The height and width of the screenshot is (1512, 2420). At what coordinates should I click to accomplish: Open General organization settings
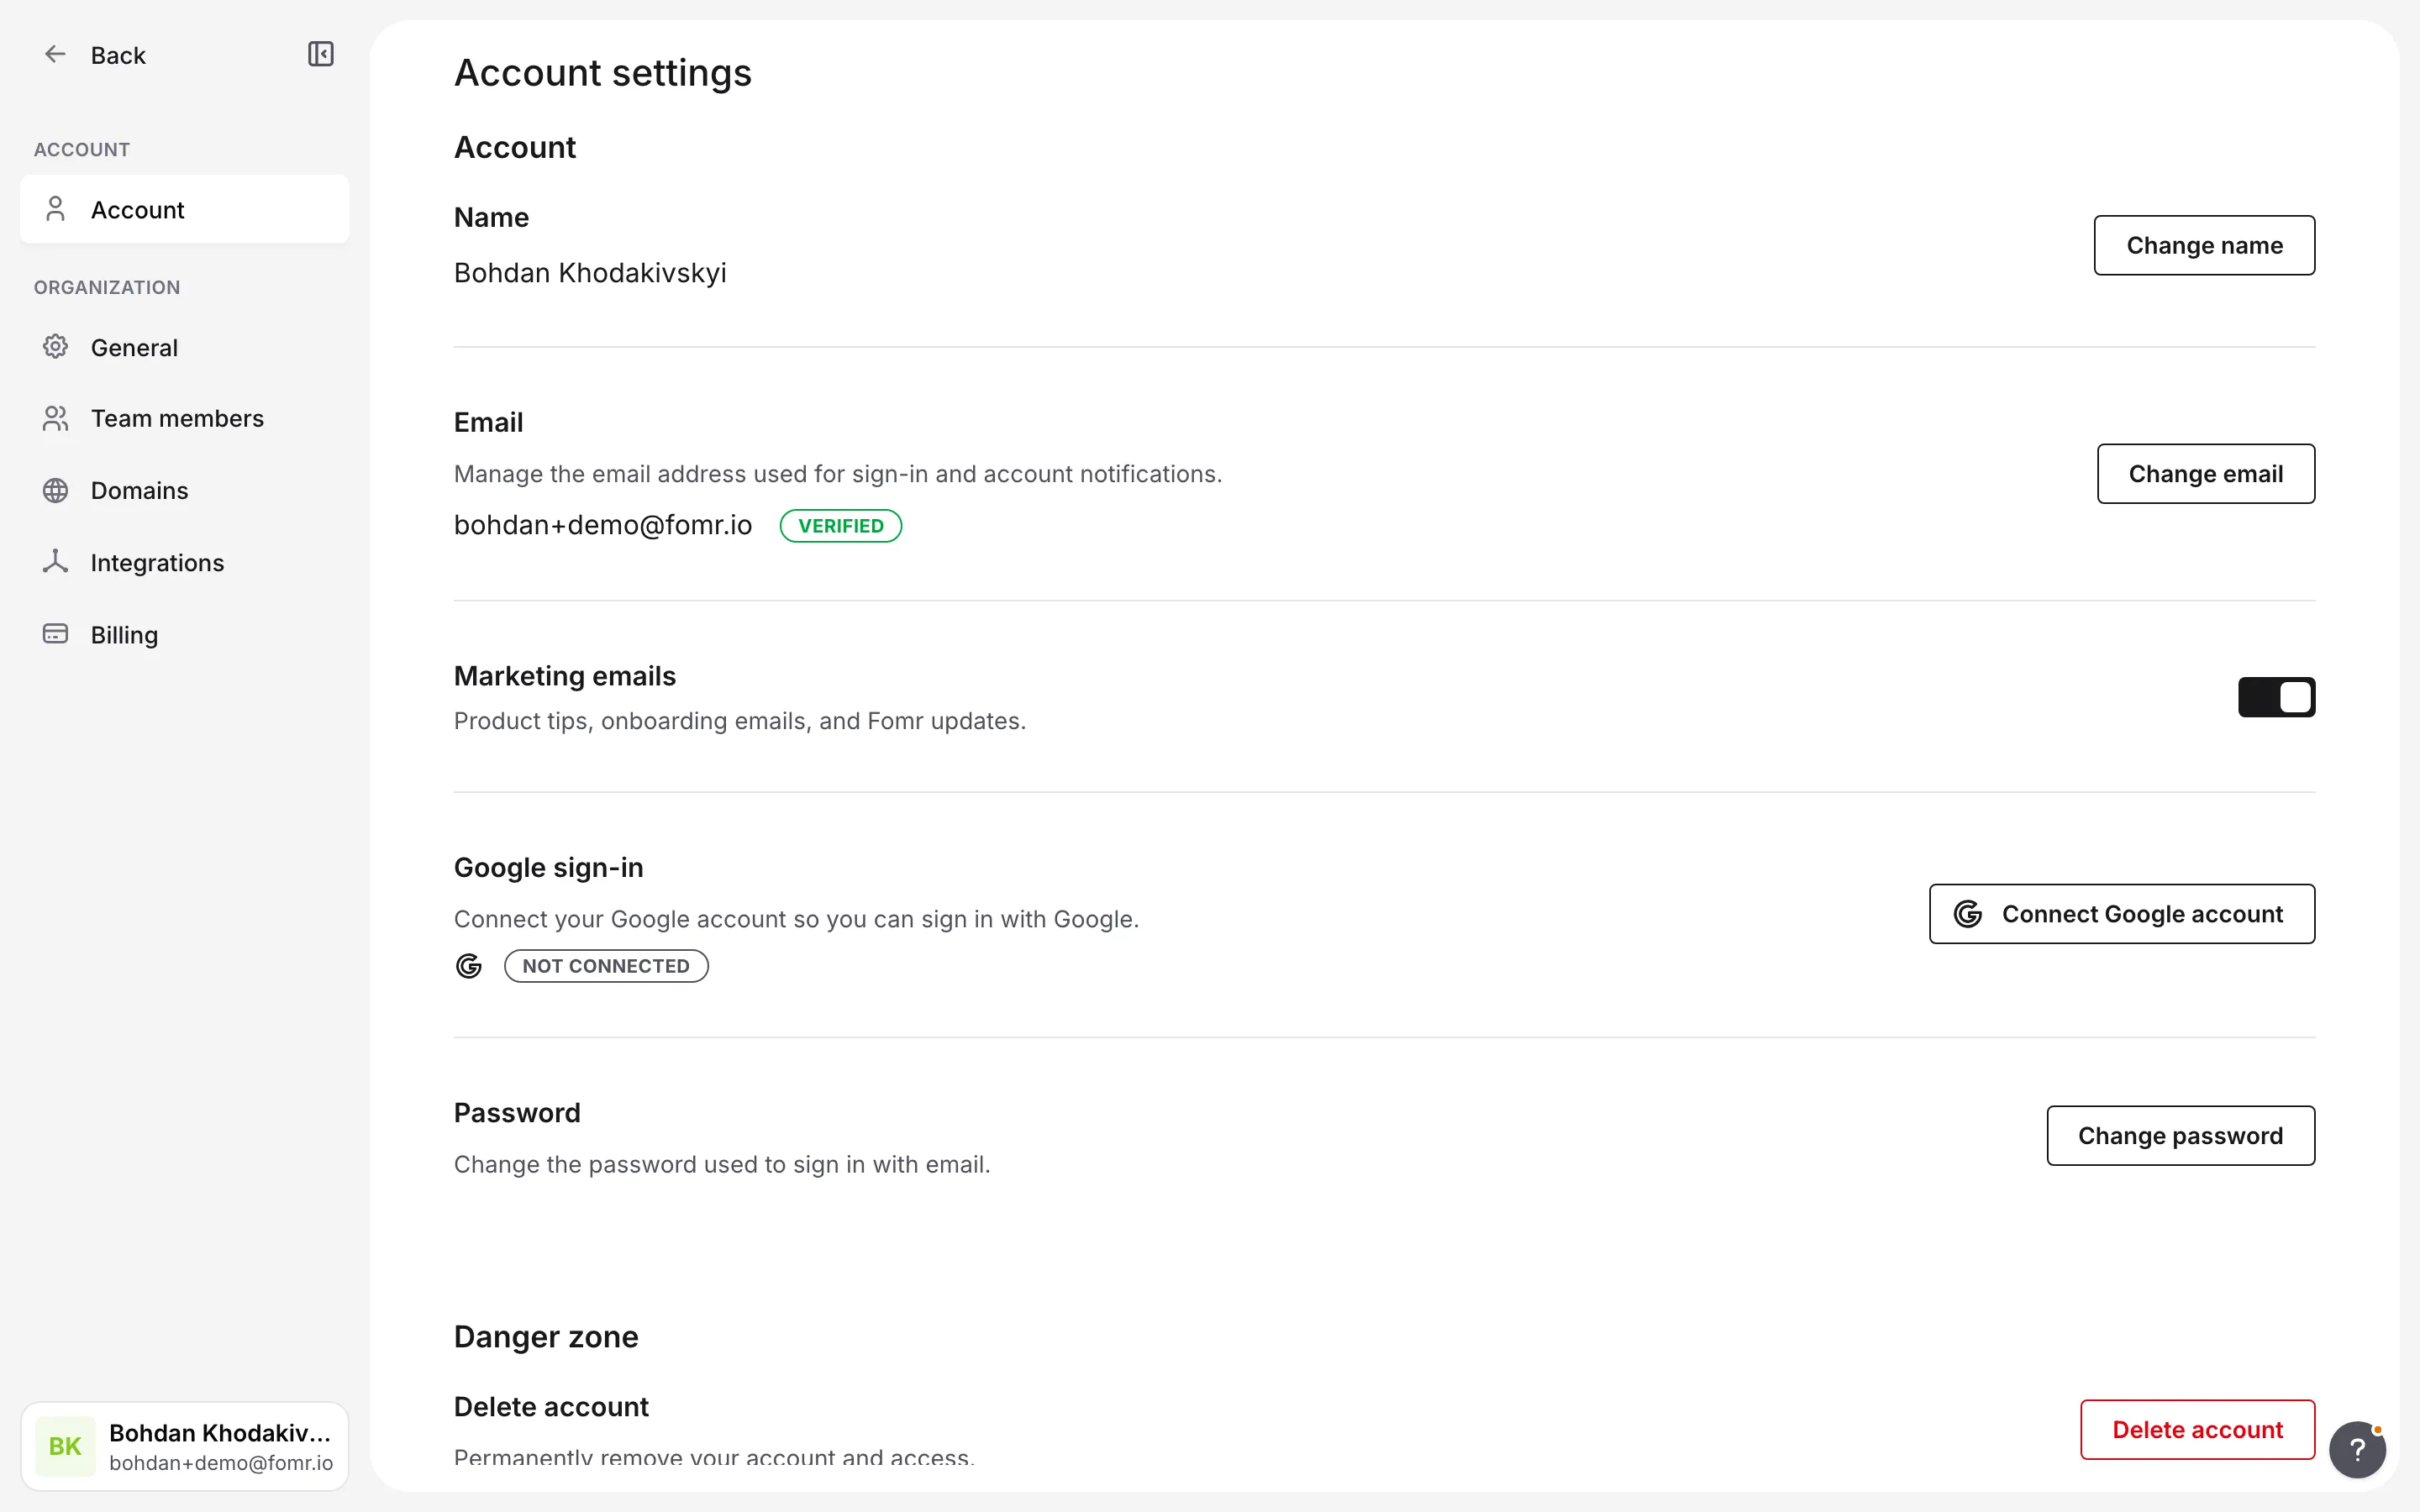click(x=185, y=347)
